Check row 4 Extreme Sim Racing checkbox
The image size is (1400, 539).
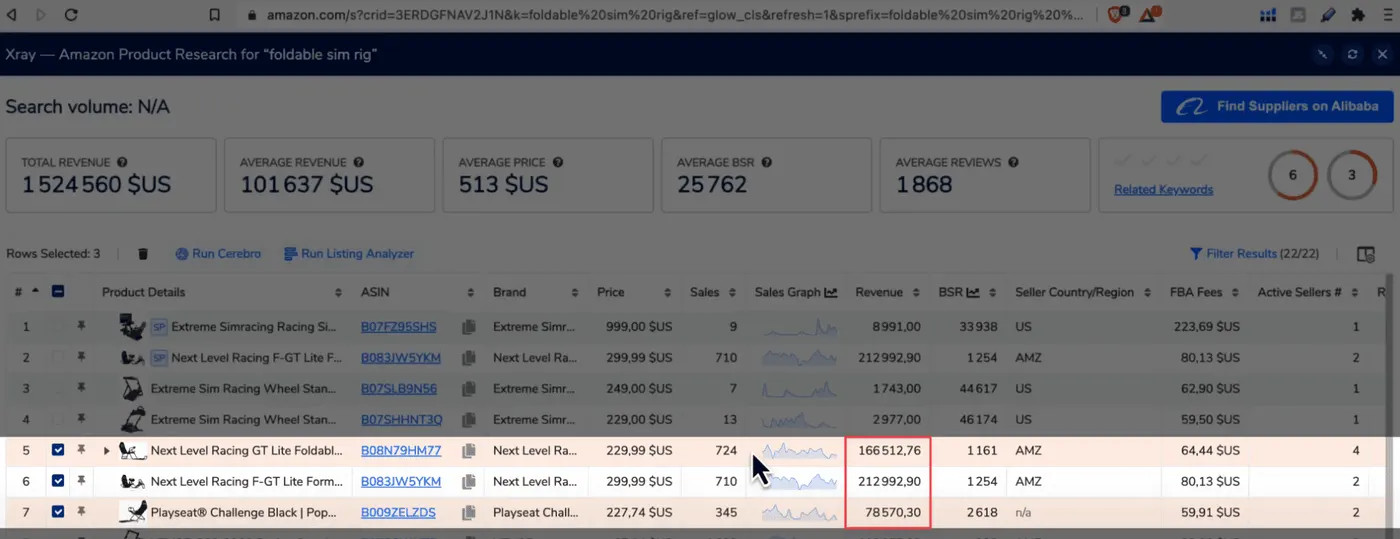click(58, 419)
